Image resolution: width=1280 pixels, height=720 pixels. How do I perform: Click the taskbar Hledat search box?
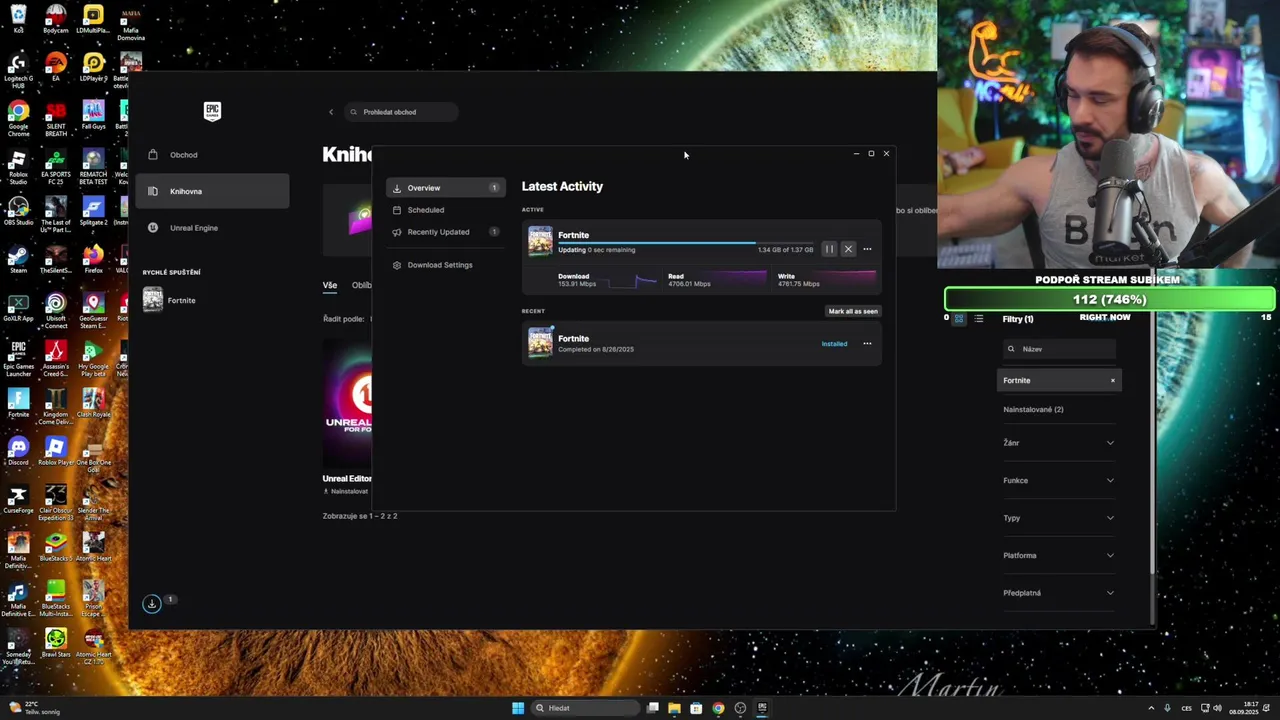pos(585,708)
